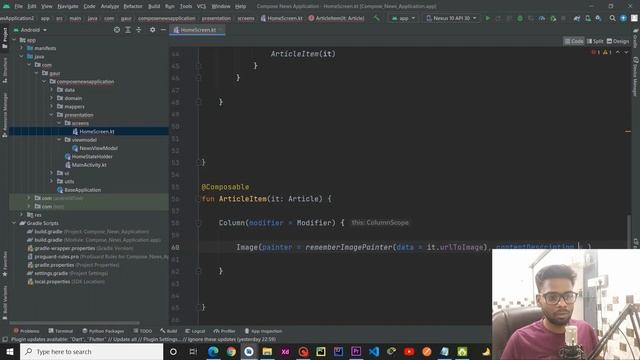This screenshot has height=360, width=640.
Task: Open Search Everywhere magnifier icon
Action: click(612, 18)
